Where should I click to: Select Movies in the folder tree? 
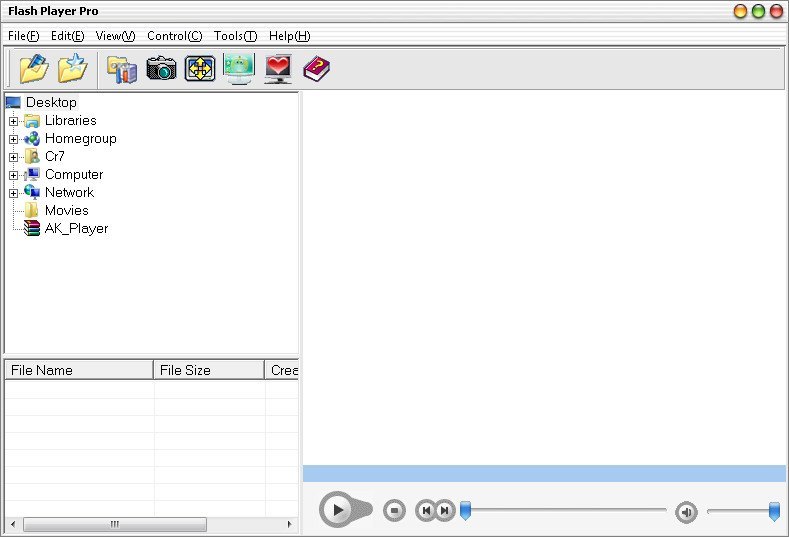click(x=66, y=210)
